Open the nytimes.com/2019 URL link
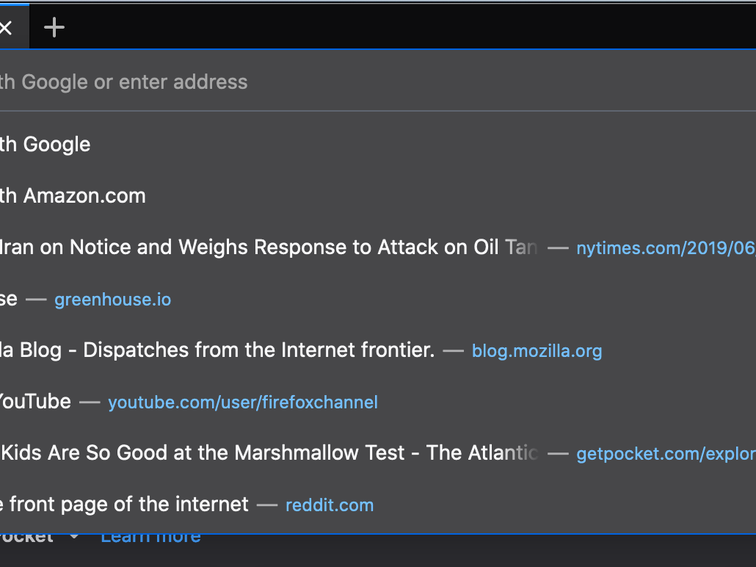756x567 pixels. (x=665, y=248)
